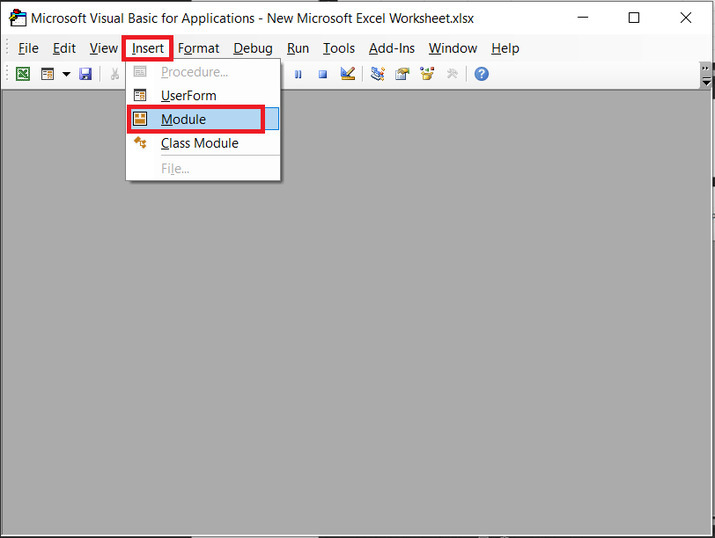
Task: Open the dropdown arrow beside Insert UserForm icon
Action: [x=66, y=74]
